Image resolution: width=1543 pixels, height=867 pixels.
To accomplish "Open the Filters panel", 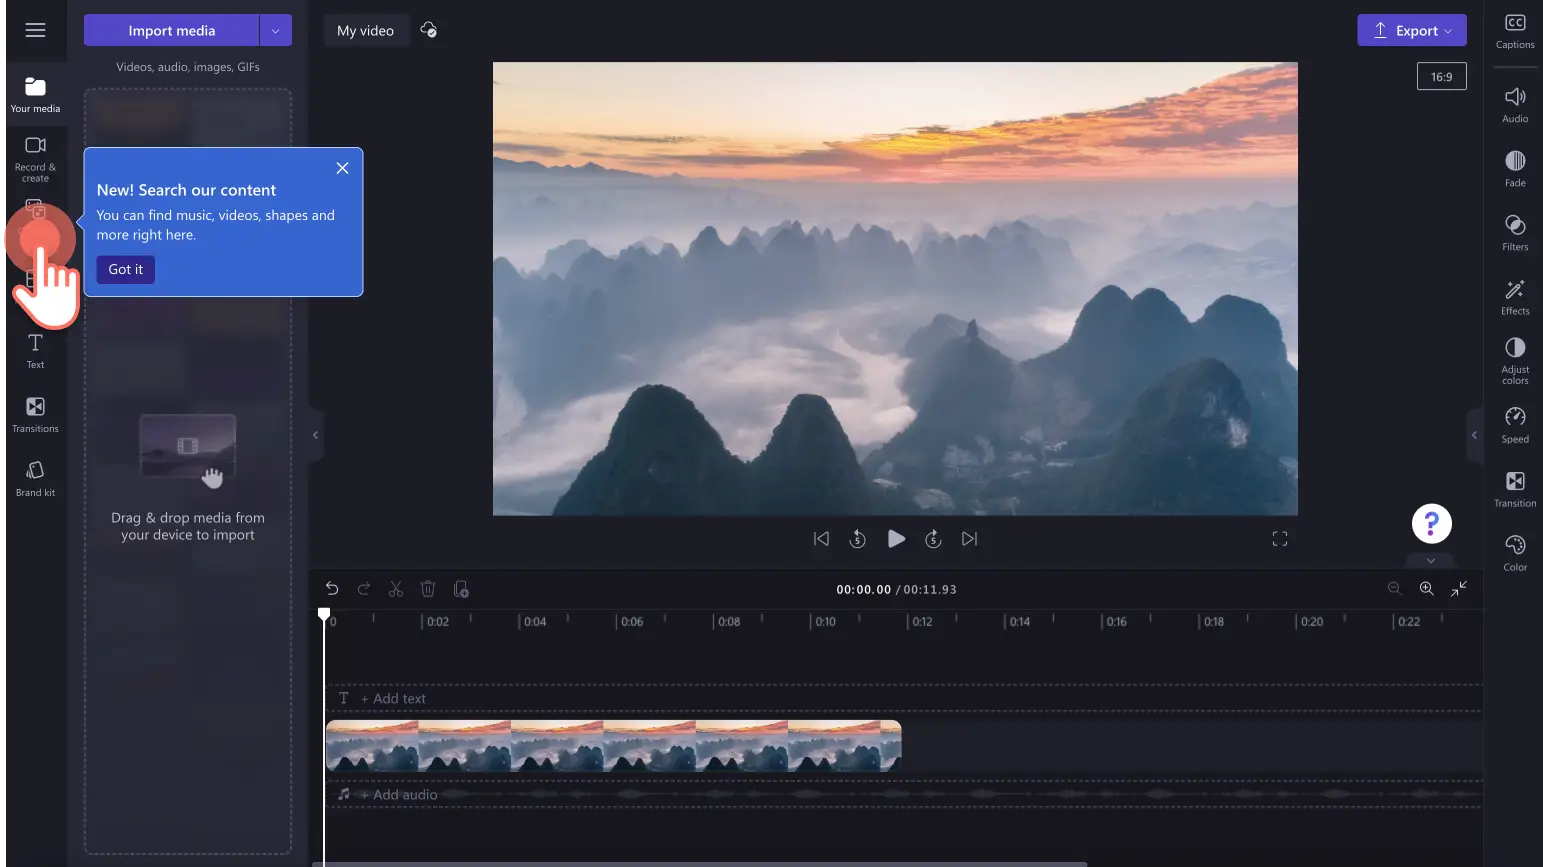I will [x=1515, y=232].
